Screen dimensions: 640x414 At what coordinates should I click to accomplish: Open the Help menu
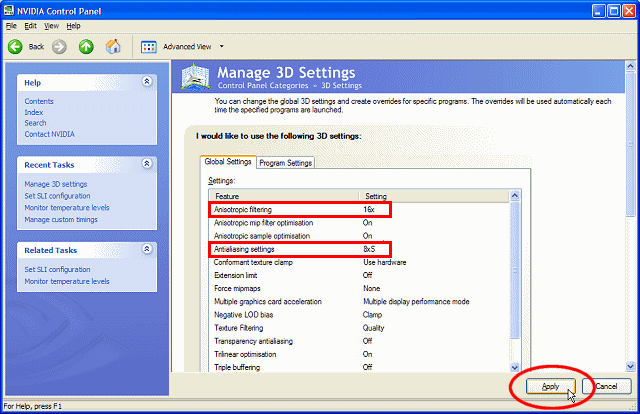point(73,26)
